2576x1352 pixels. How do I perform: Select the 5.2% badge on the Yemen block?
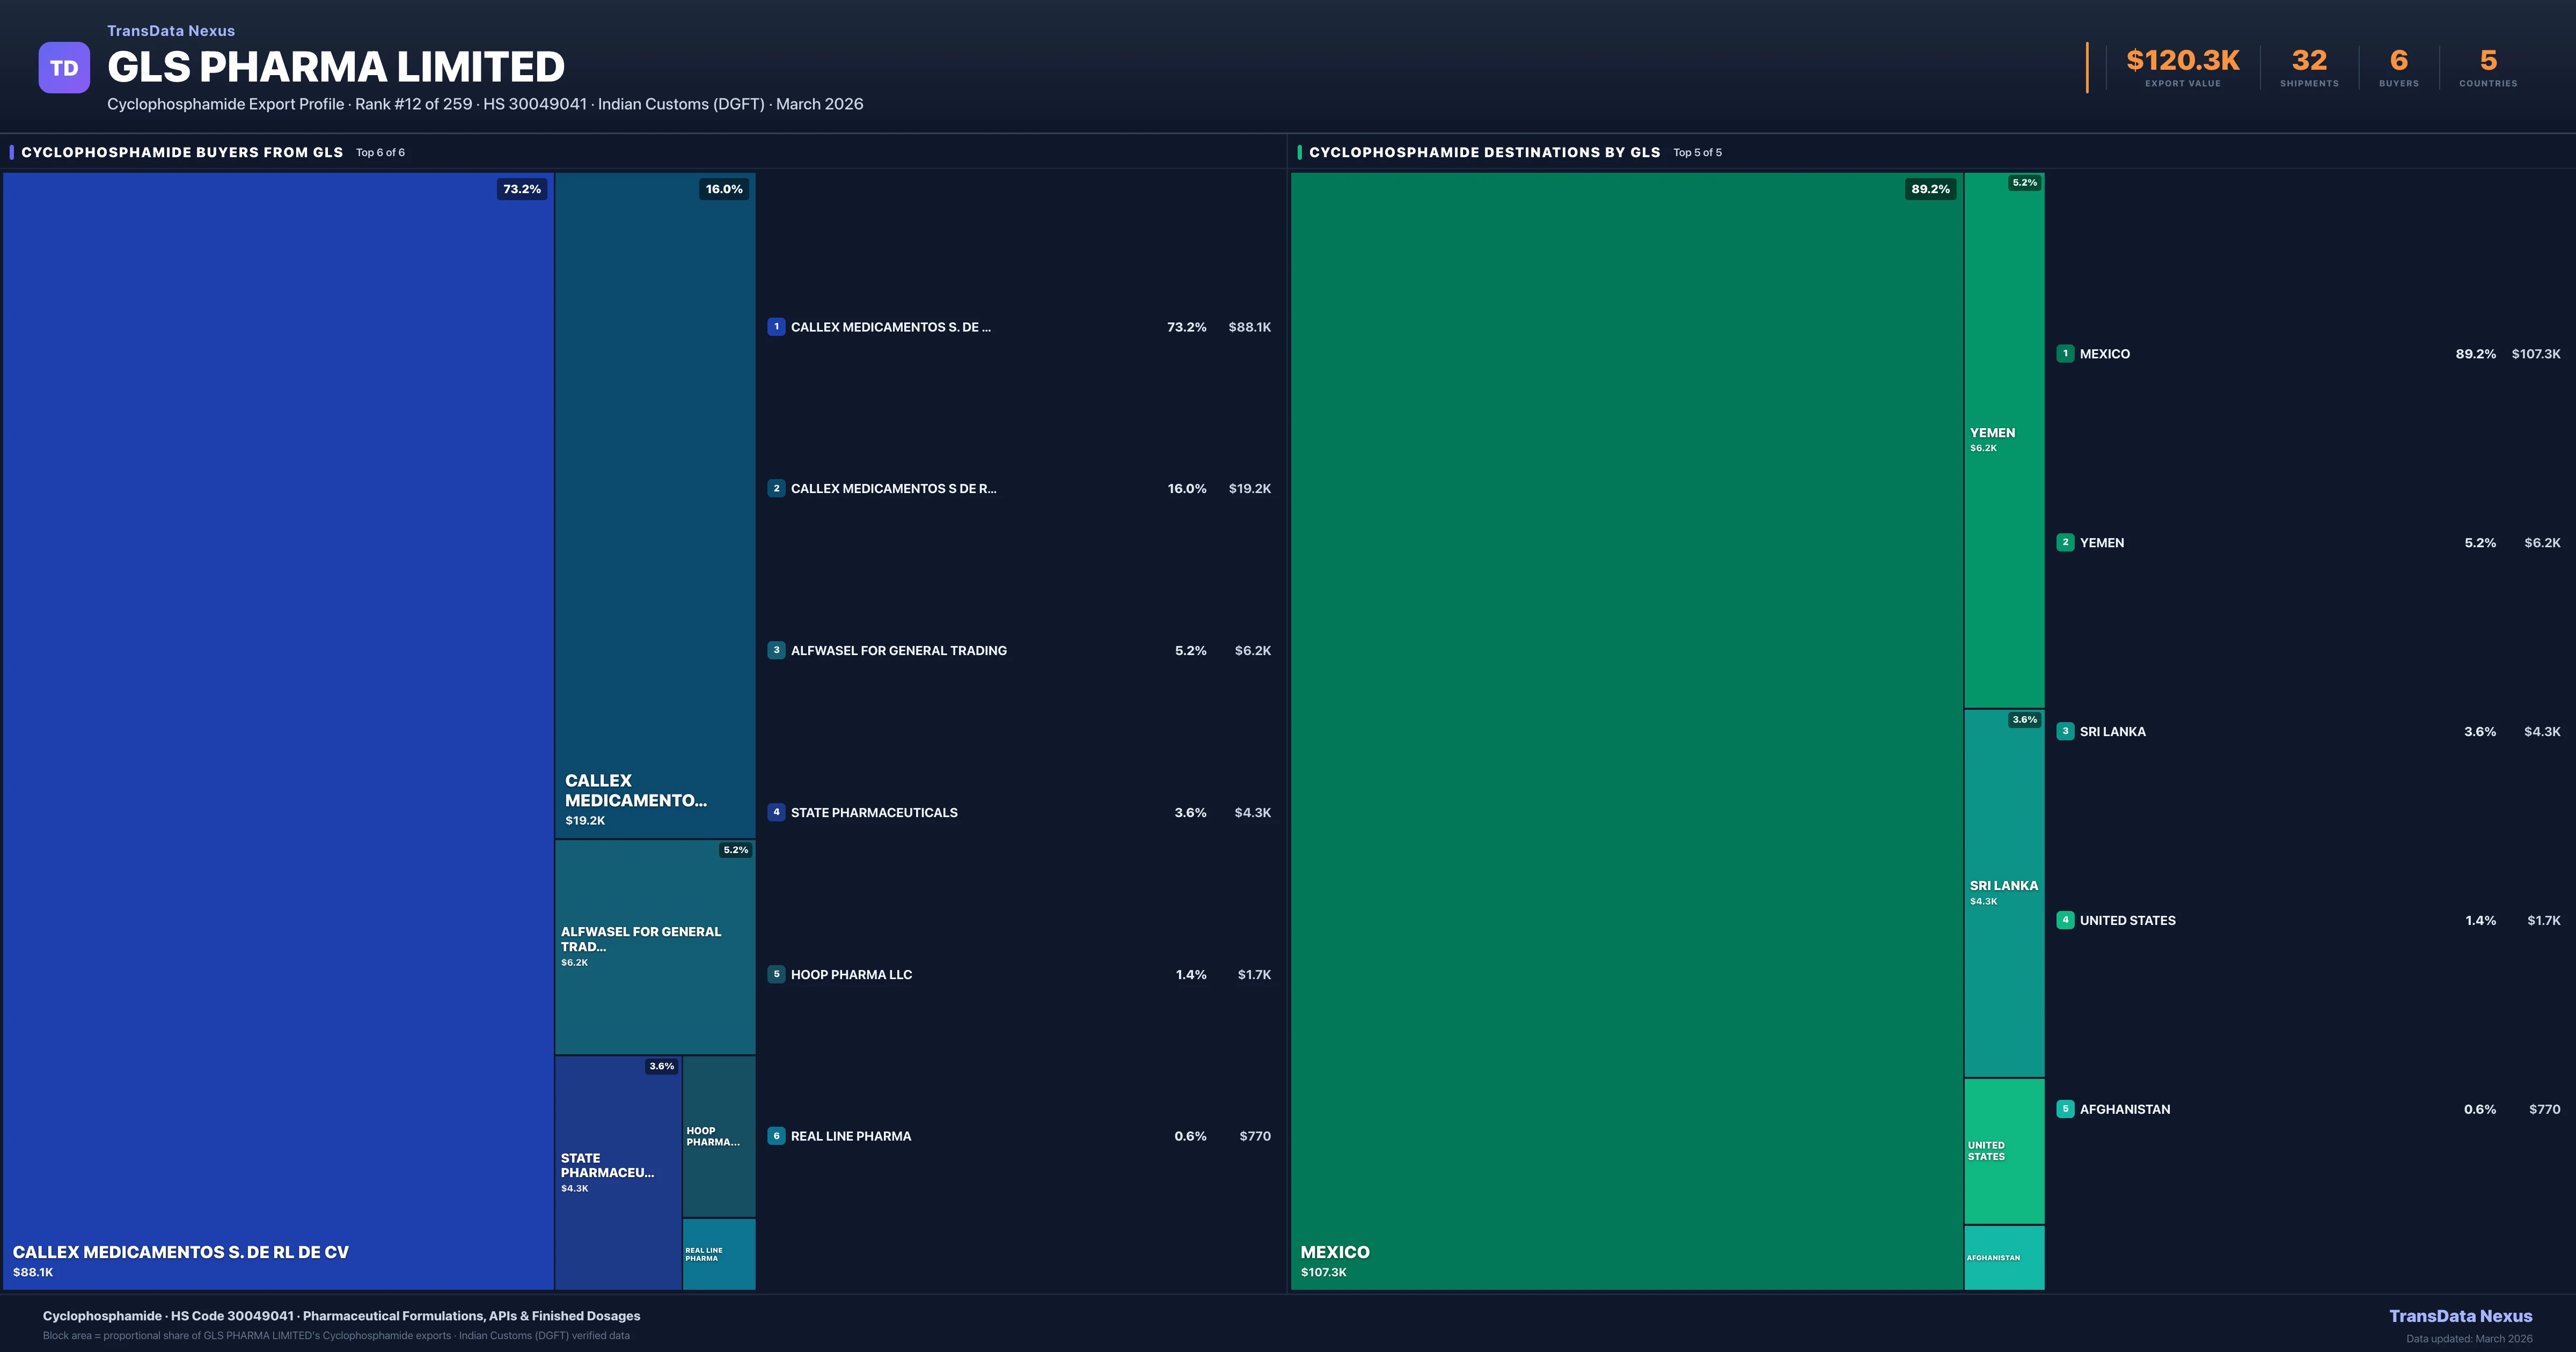[x=2022, y=183]
